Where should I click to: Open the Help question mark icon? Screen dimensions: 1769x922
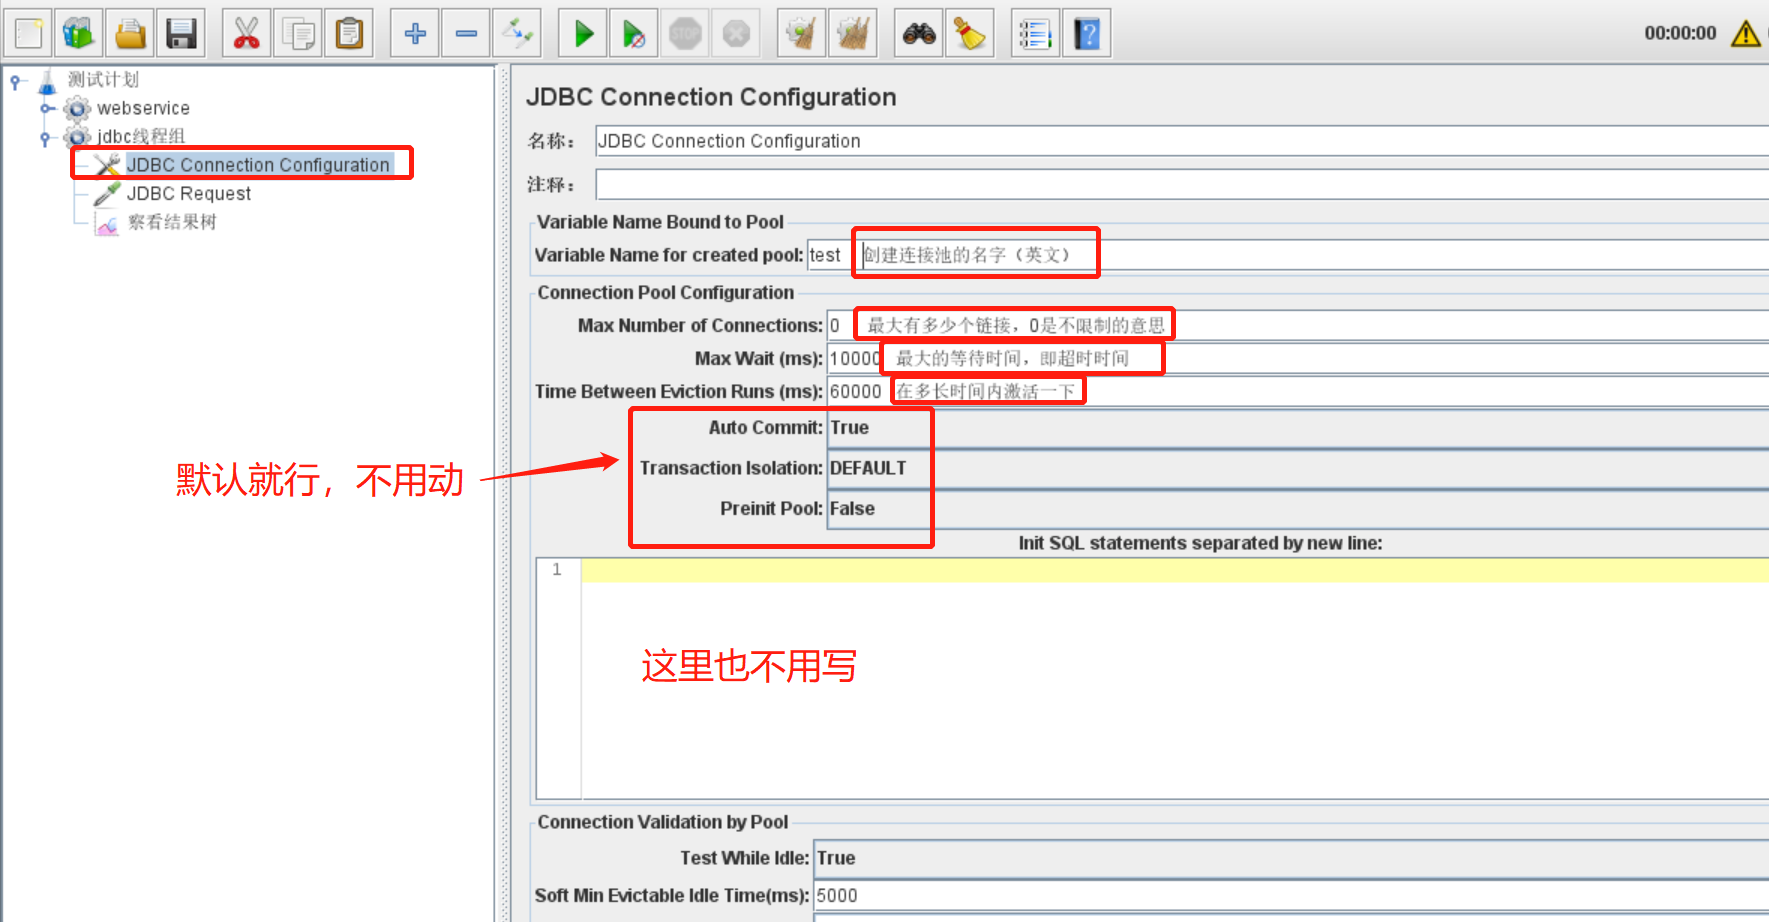(1087, 33)
